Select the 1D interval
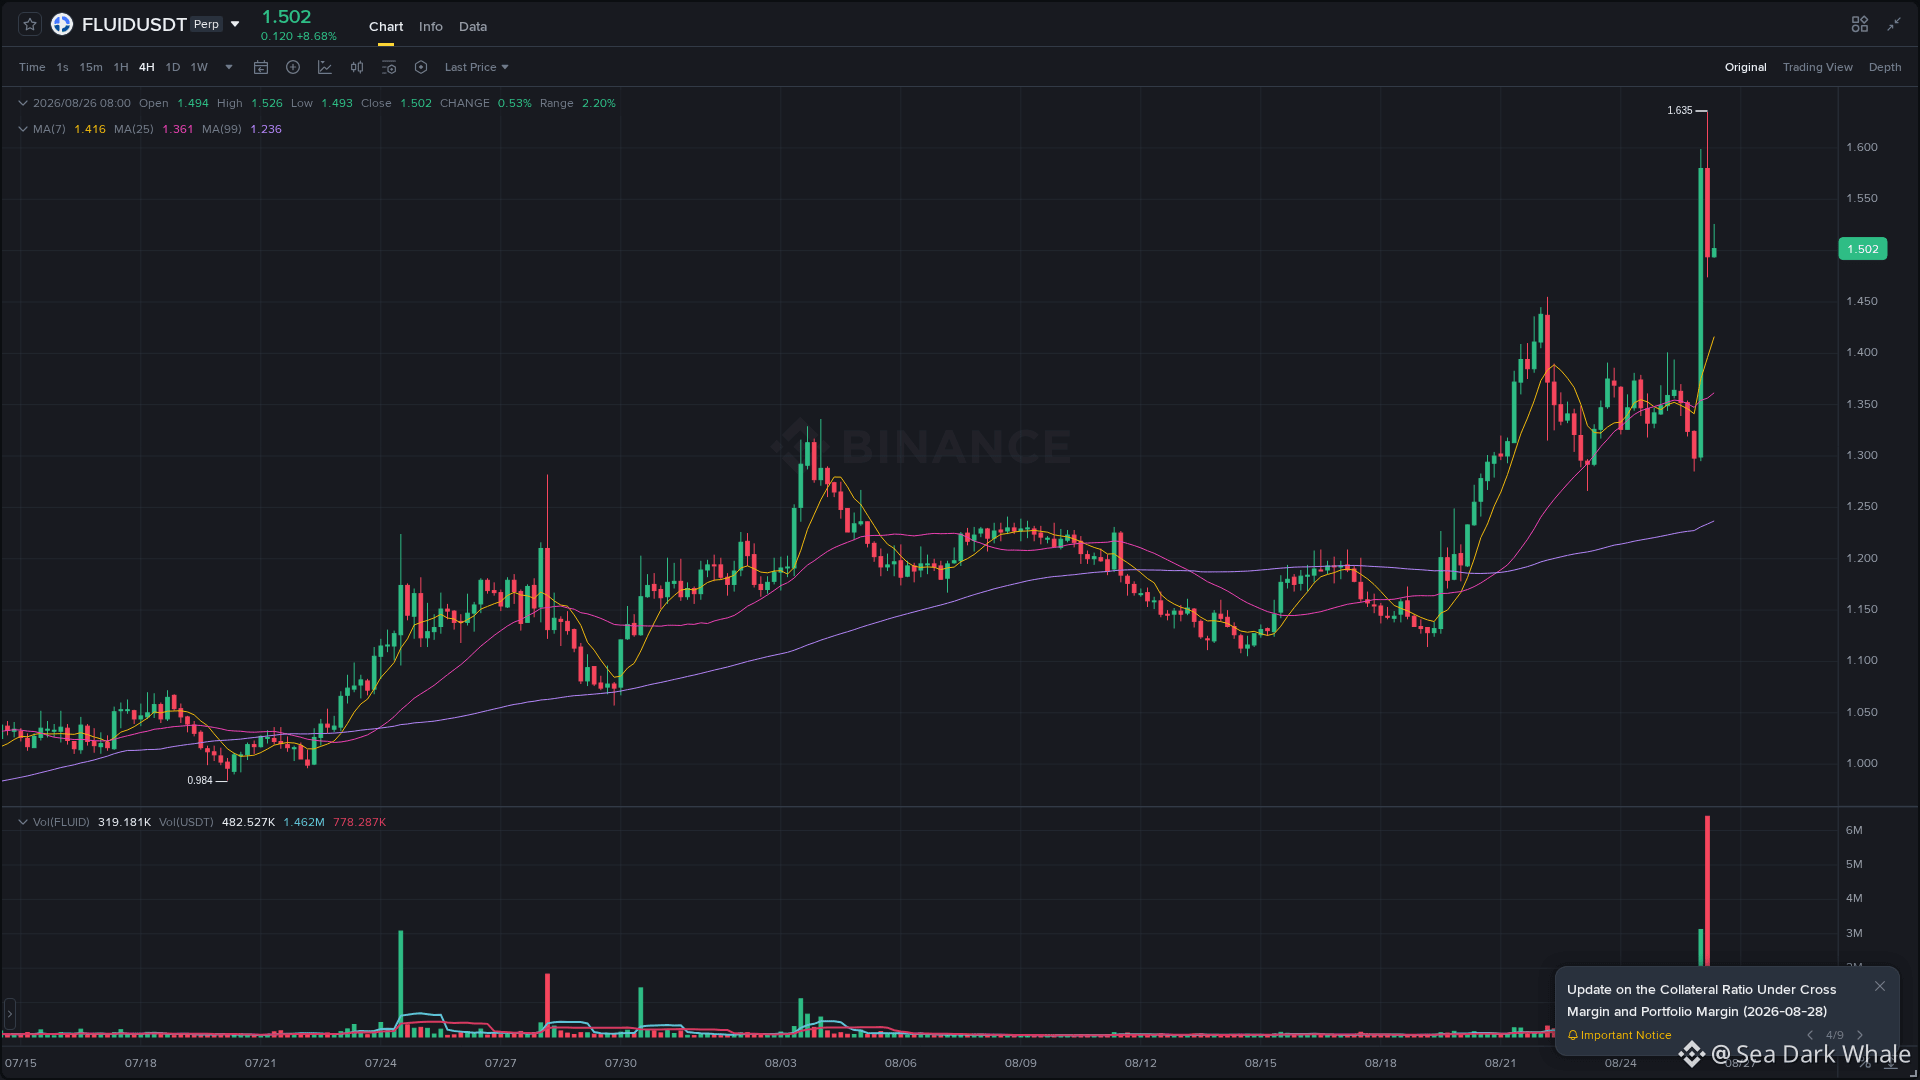 [173, 67]
